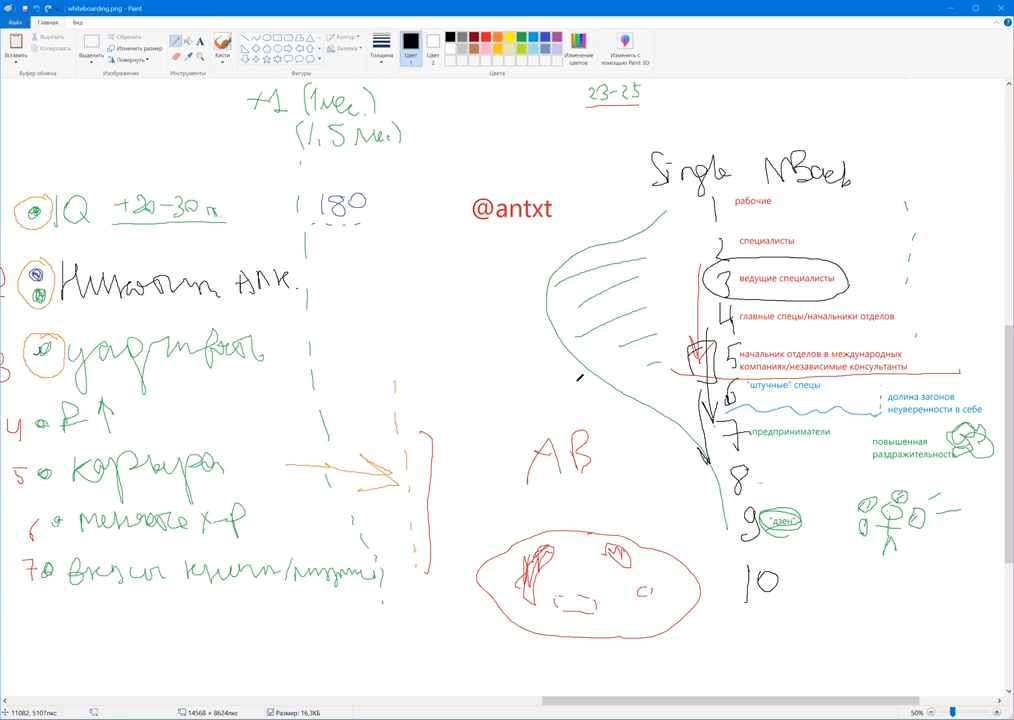Collapse the ribbon with the chevron

(x=996, y=22)
